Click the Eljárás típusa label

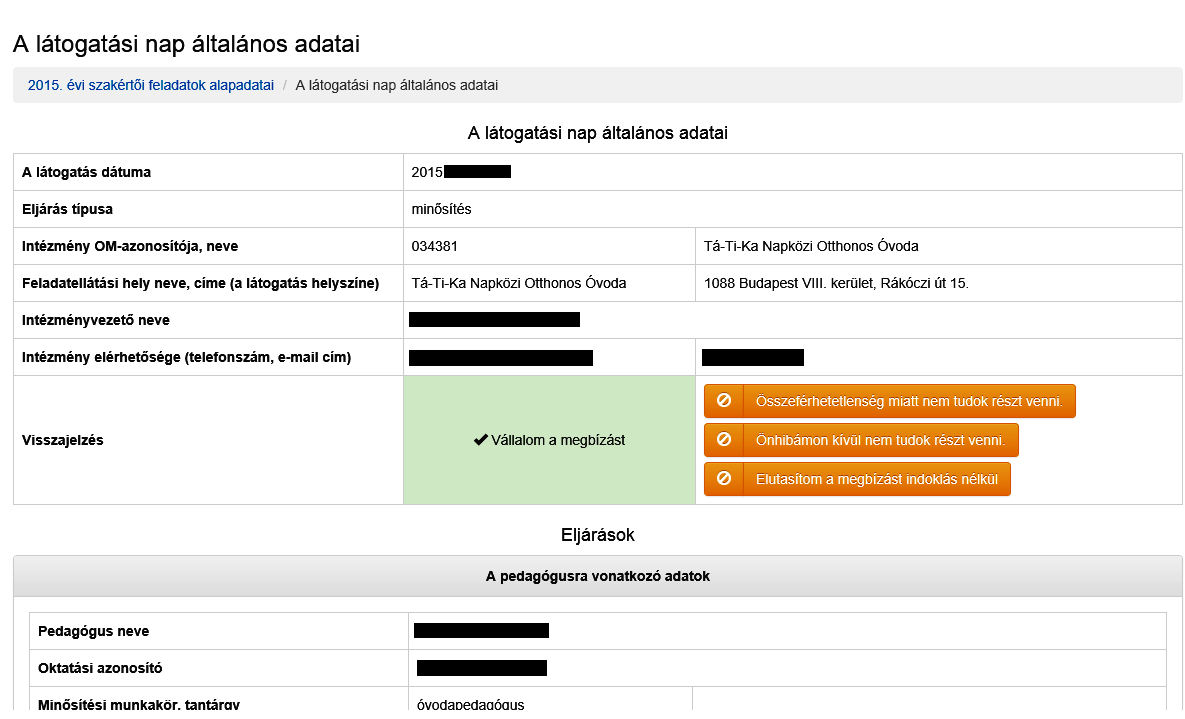(67, 209)
